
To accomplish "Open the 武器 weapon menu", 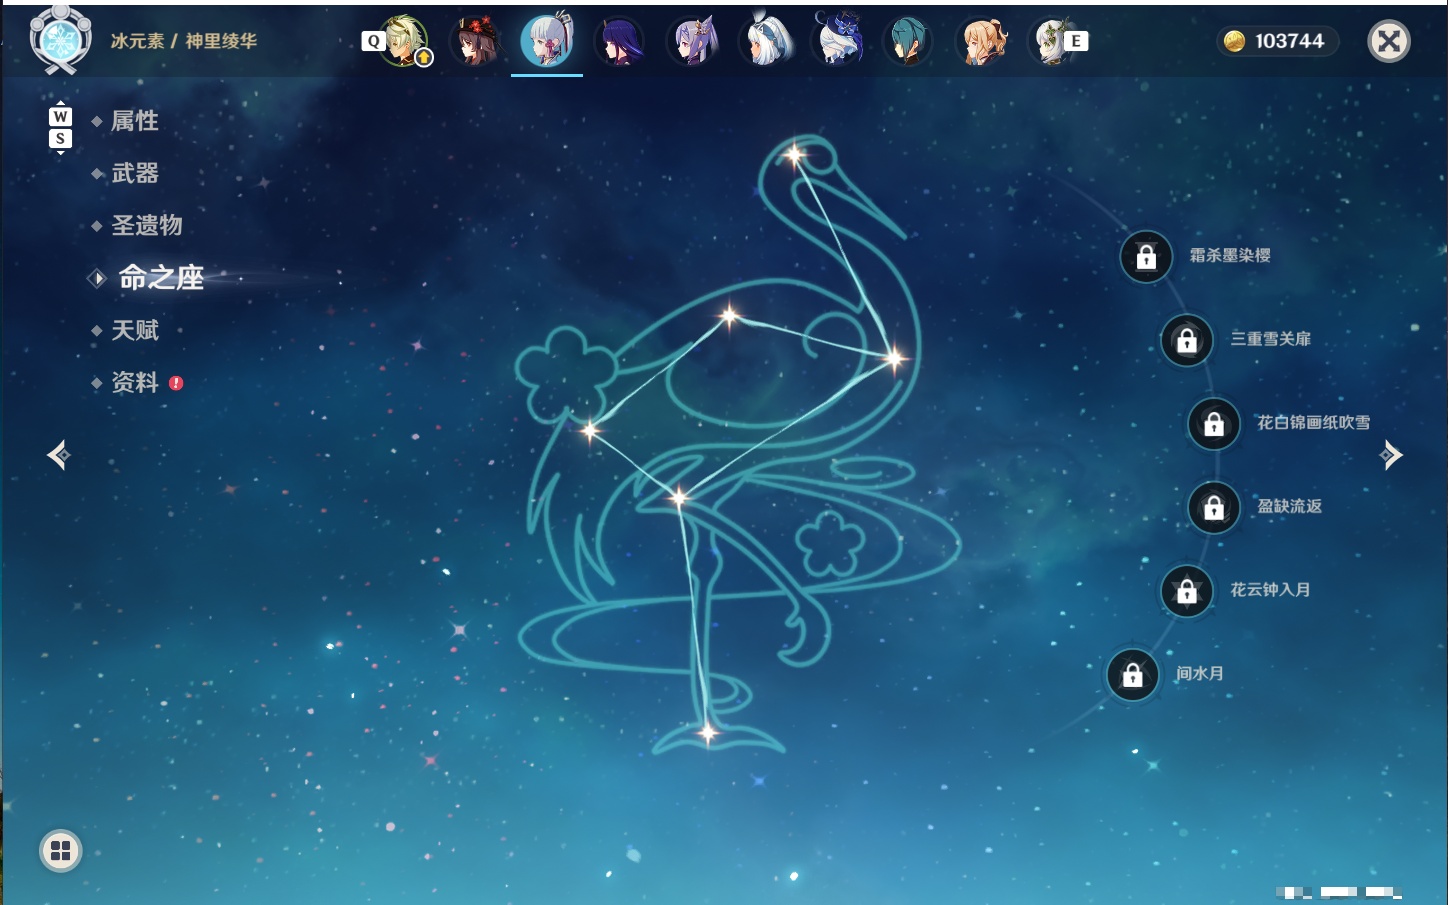I will (135, 173).
